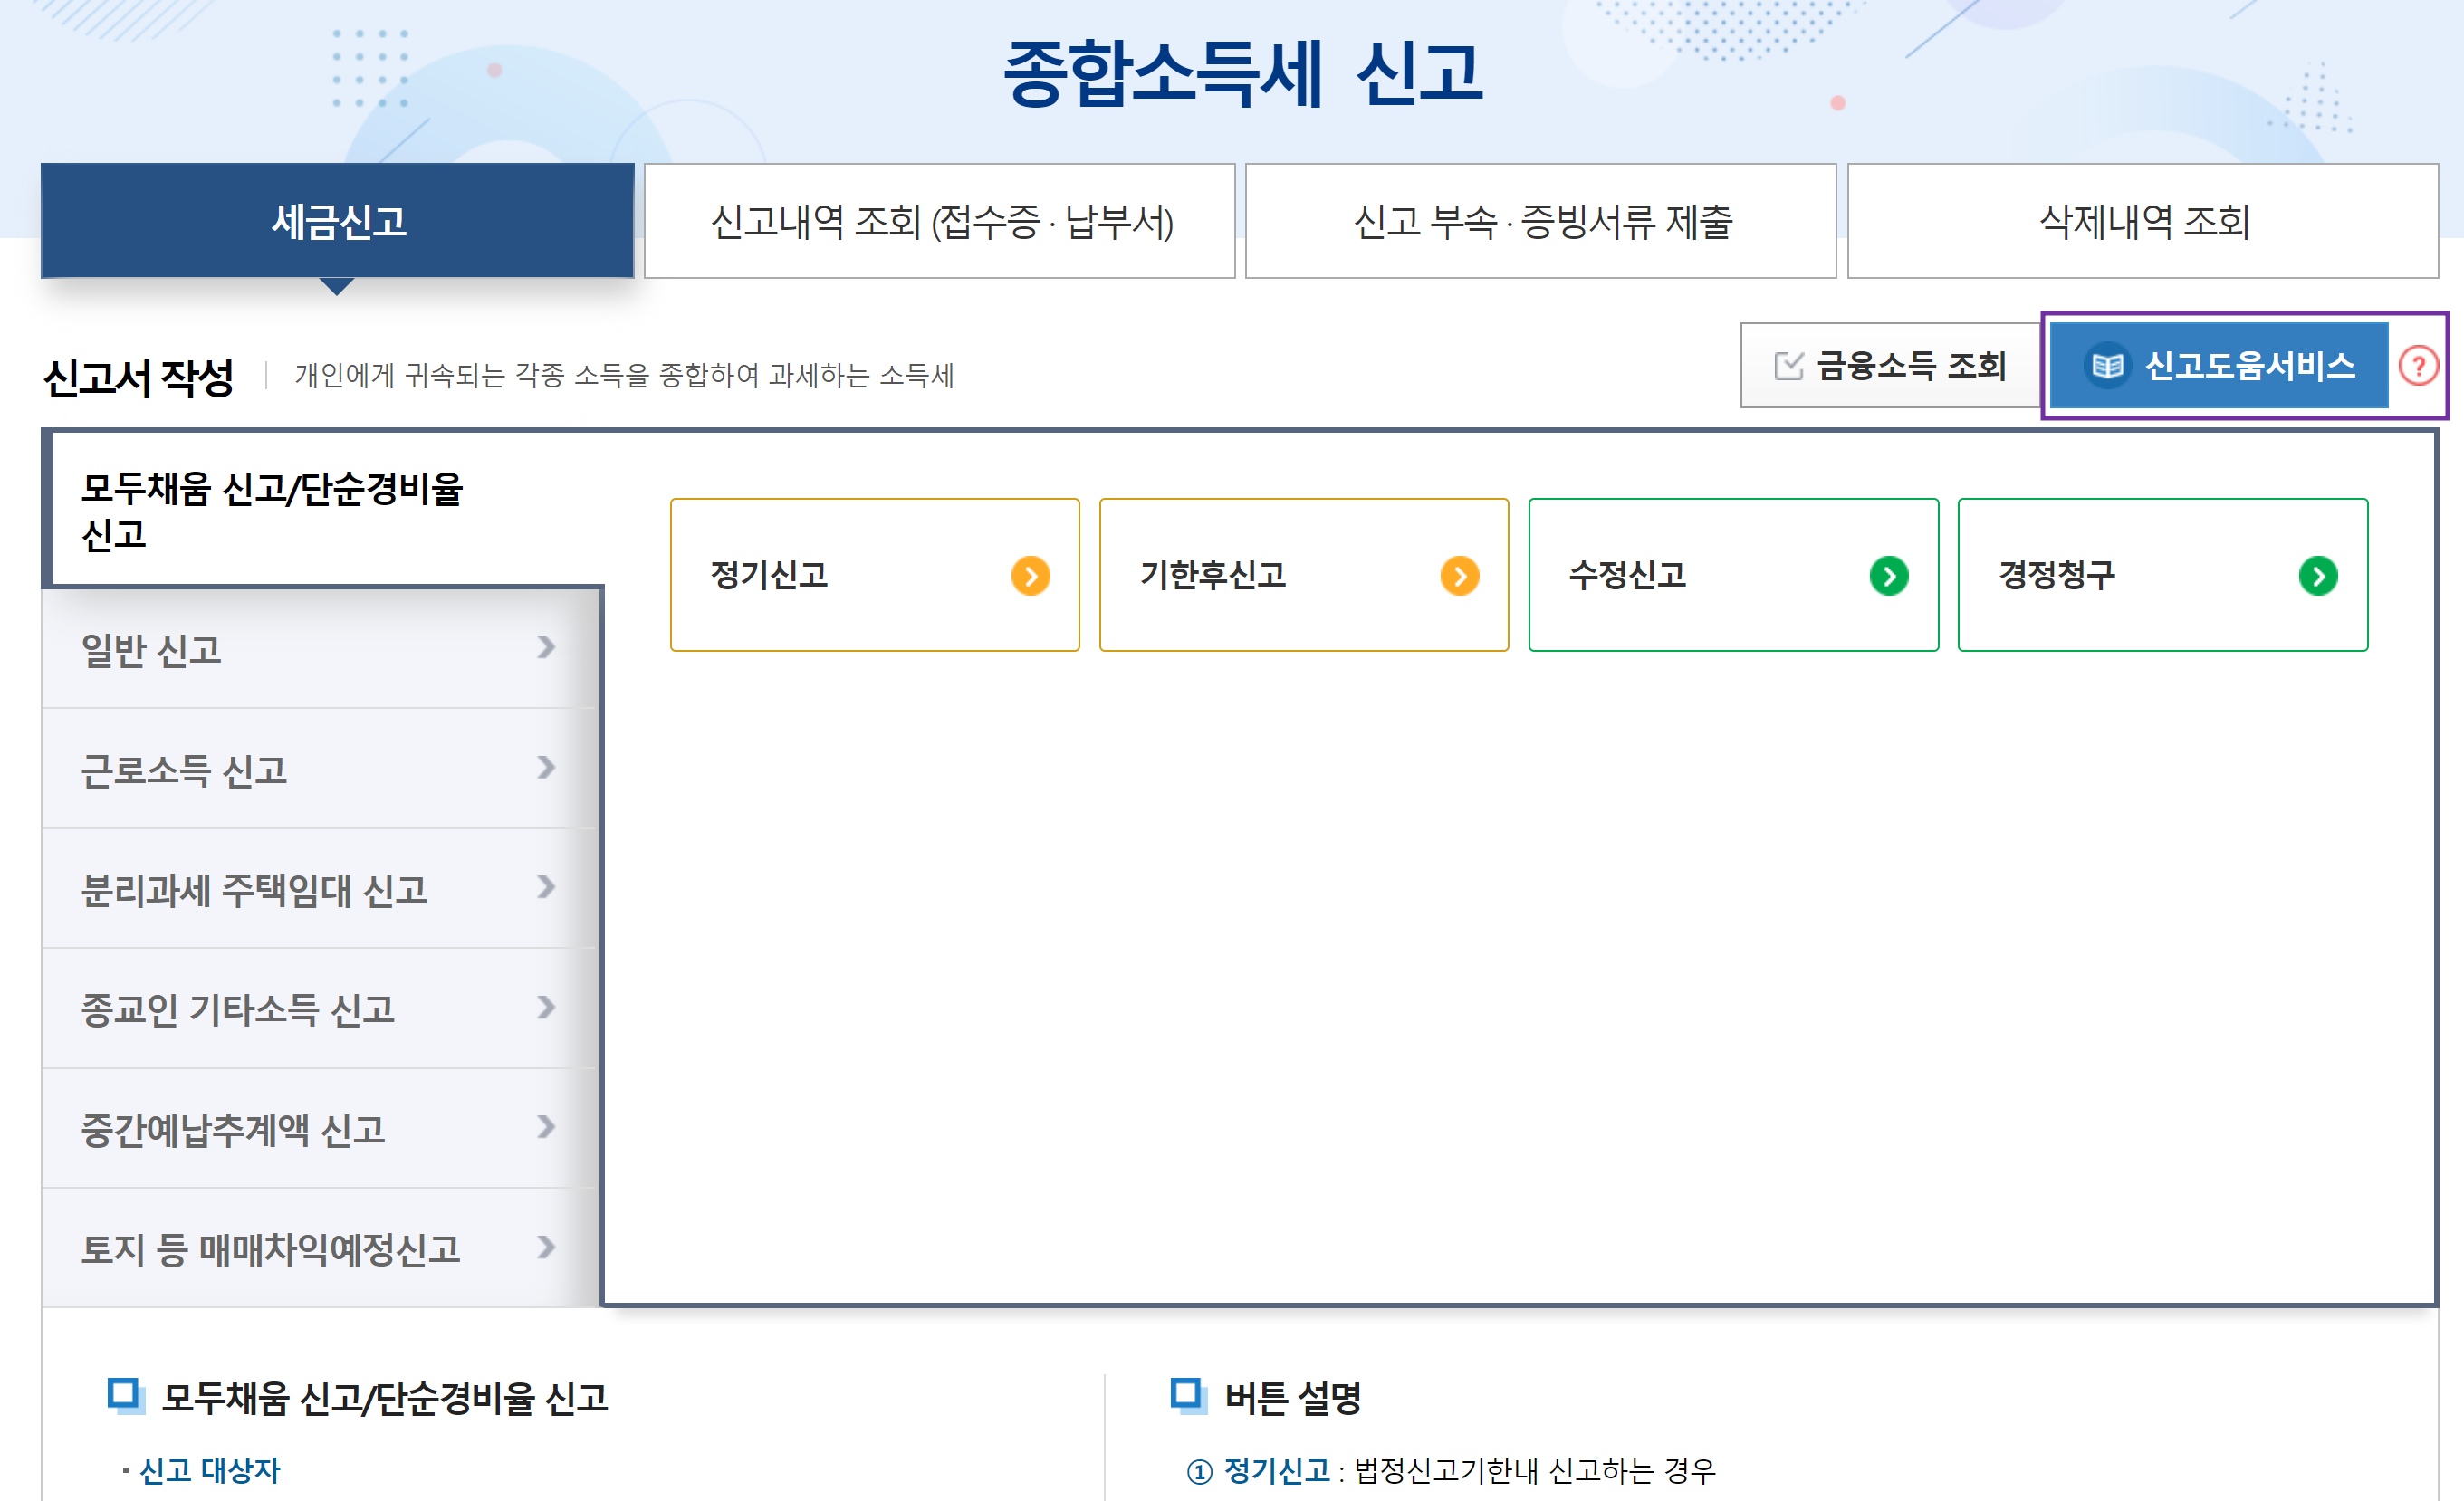Click the 신고 대상자 link
This screenshot has height=1501, width=2464.
pyautogui.click(x=210, y=1470)
